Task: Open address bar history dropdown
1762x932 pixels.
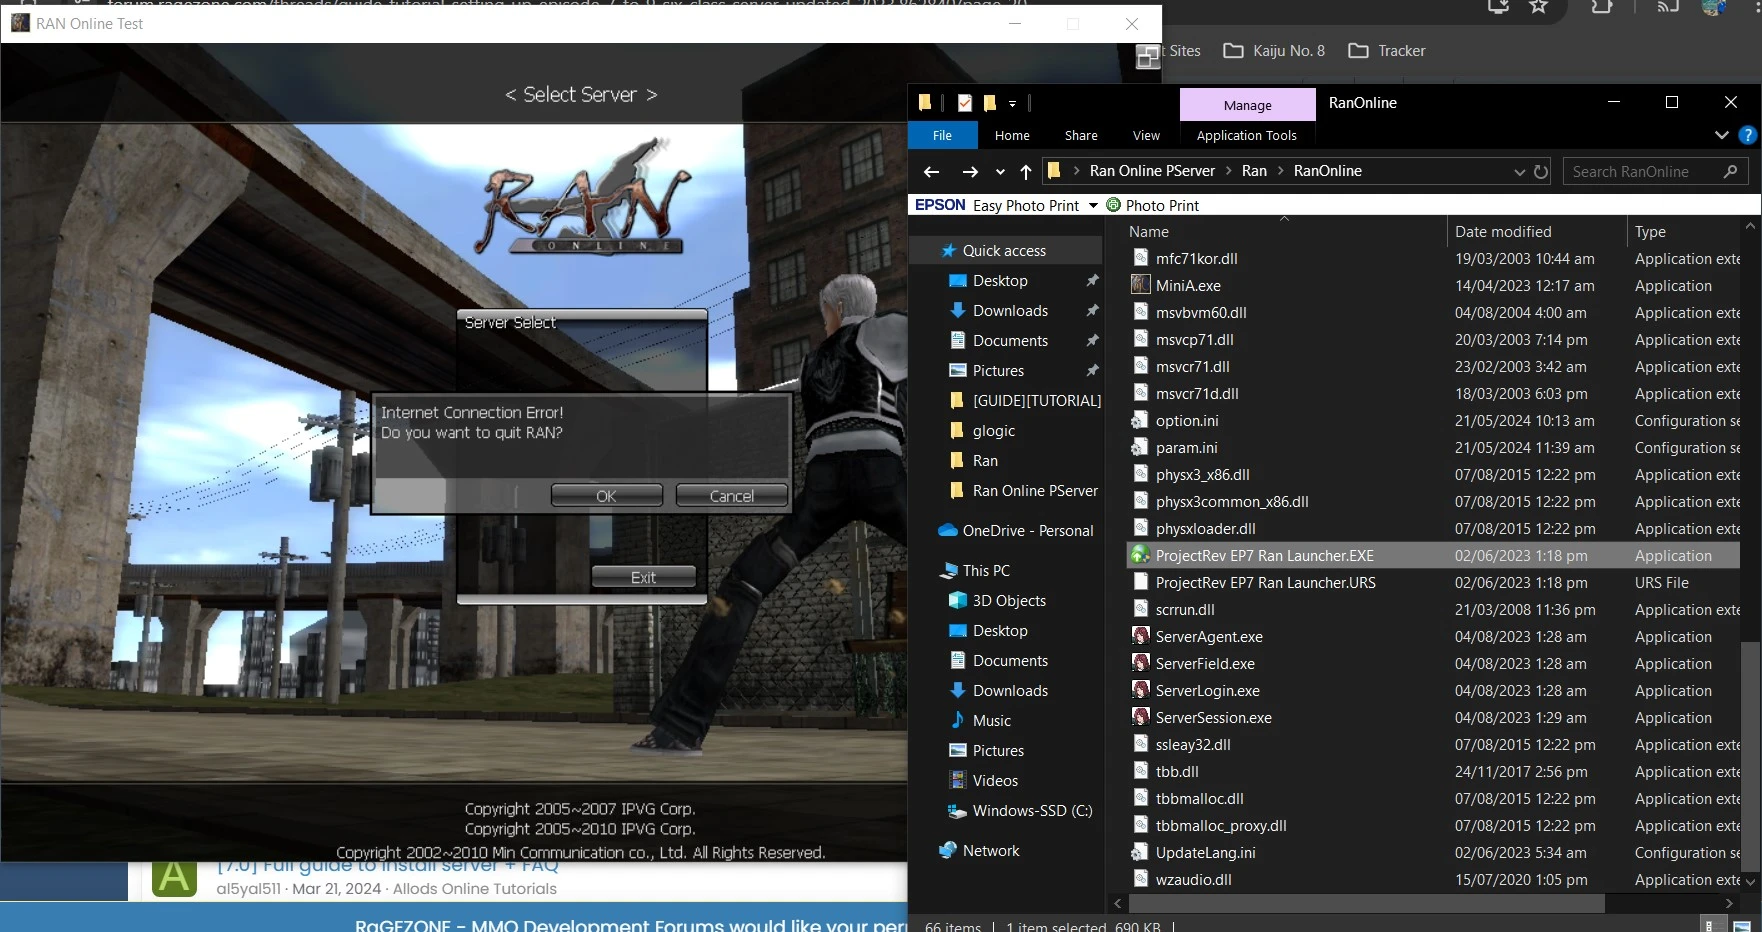Action: pyautogui.click(x=1519, y=172)
